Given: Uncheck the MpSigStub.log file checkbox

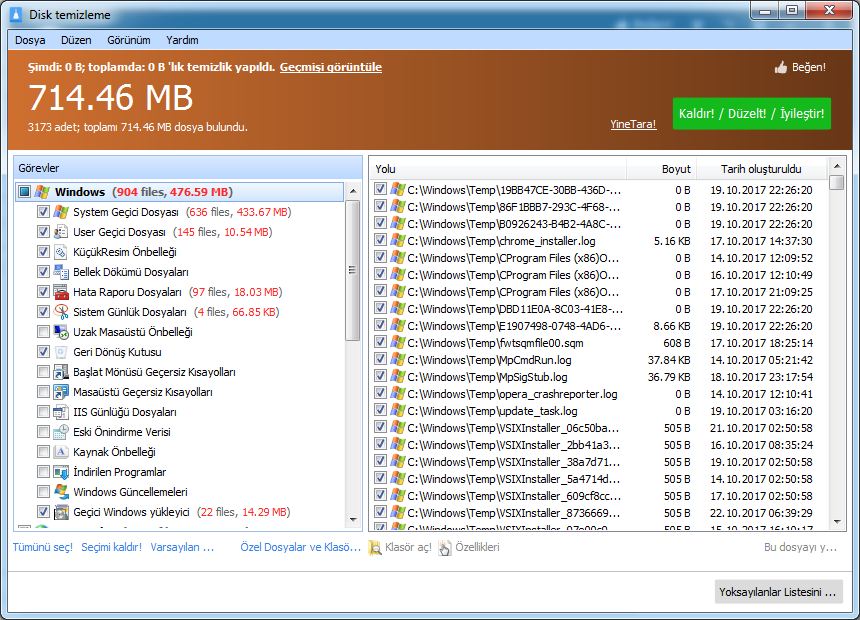Looking at the screenshot, I should [x=380, y=376].
